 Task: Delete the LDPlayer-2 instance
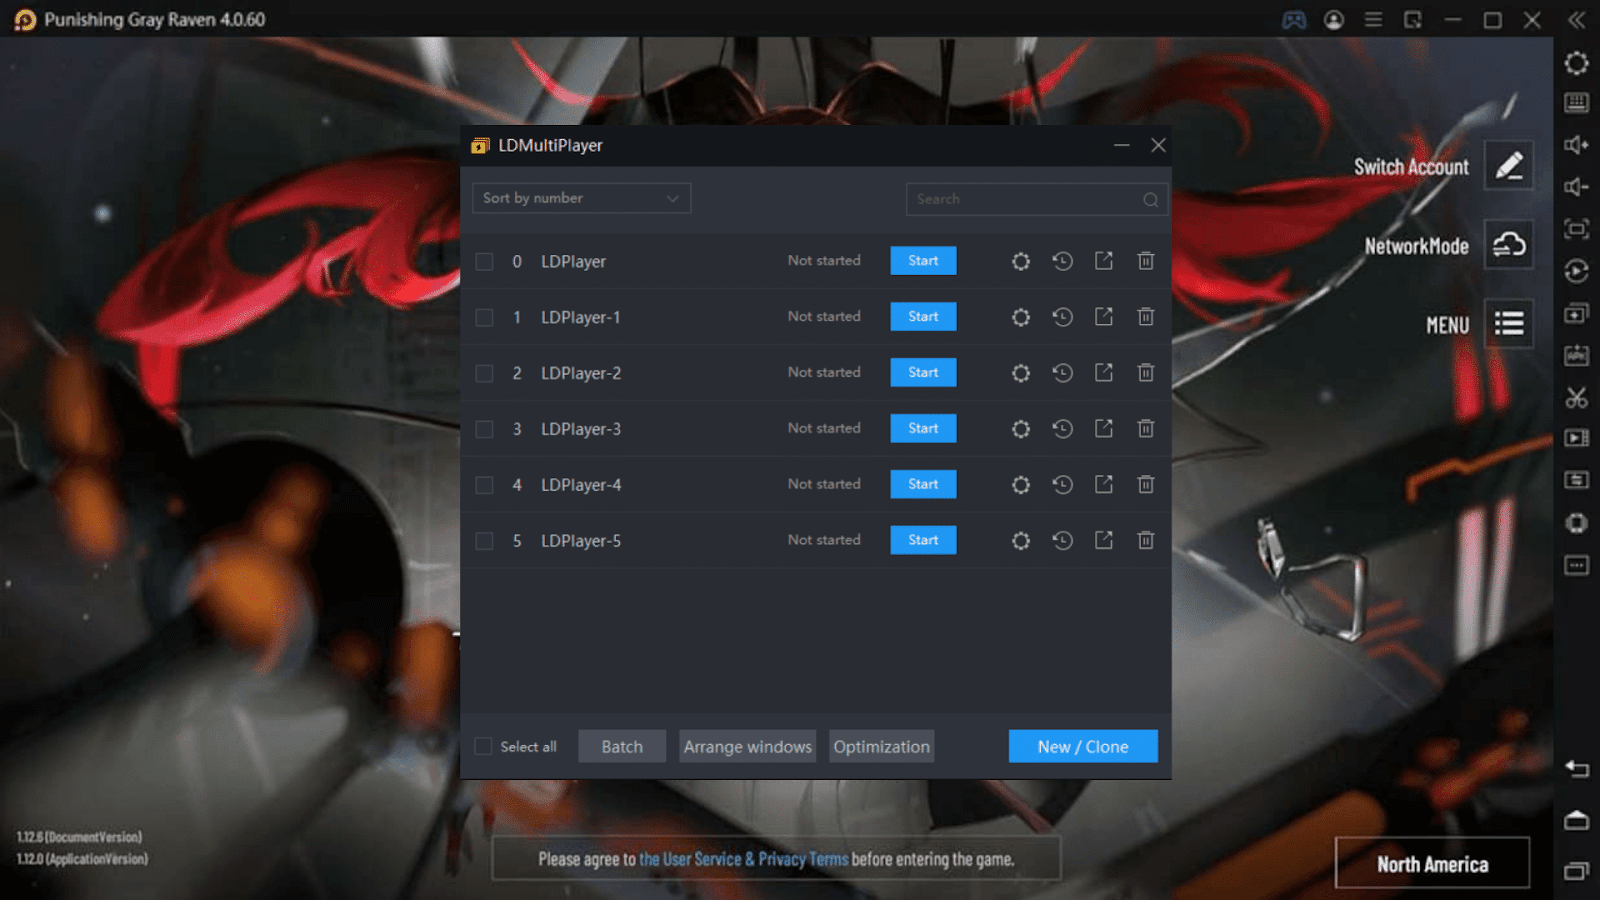pyautogui.click(x=1146, y=373)
